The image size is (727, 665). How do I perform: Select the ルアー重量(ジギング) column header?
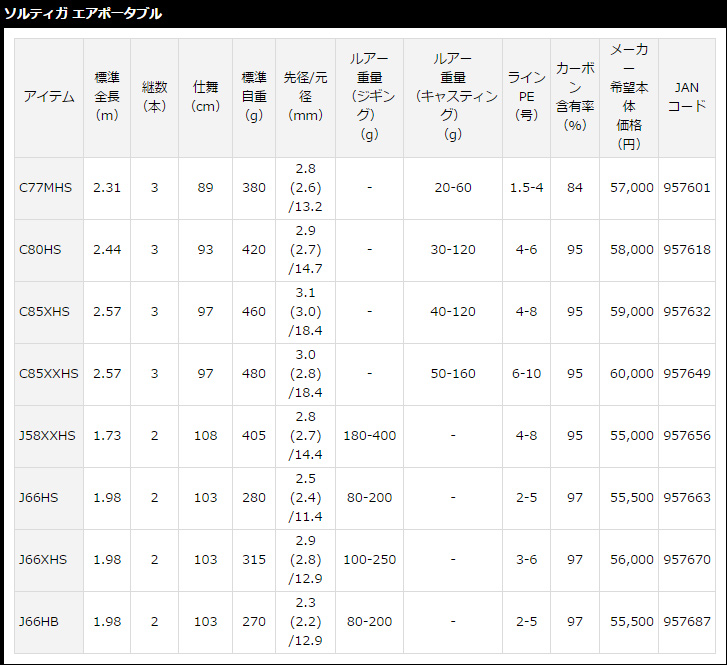pos(370,96)
